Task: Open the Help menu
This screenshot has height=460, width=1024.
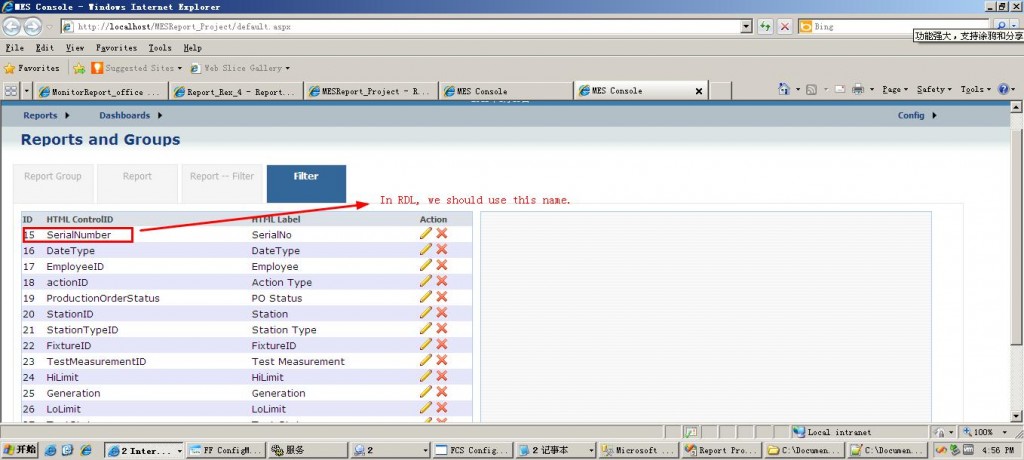Action: coord(193,48)
